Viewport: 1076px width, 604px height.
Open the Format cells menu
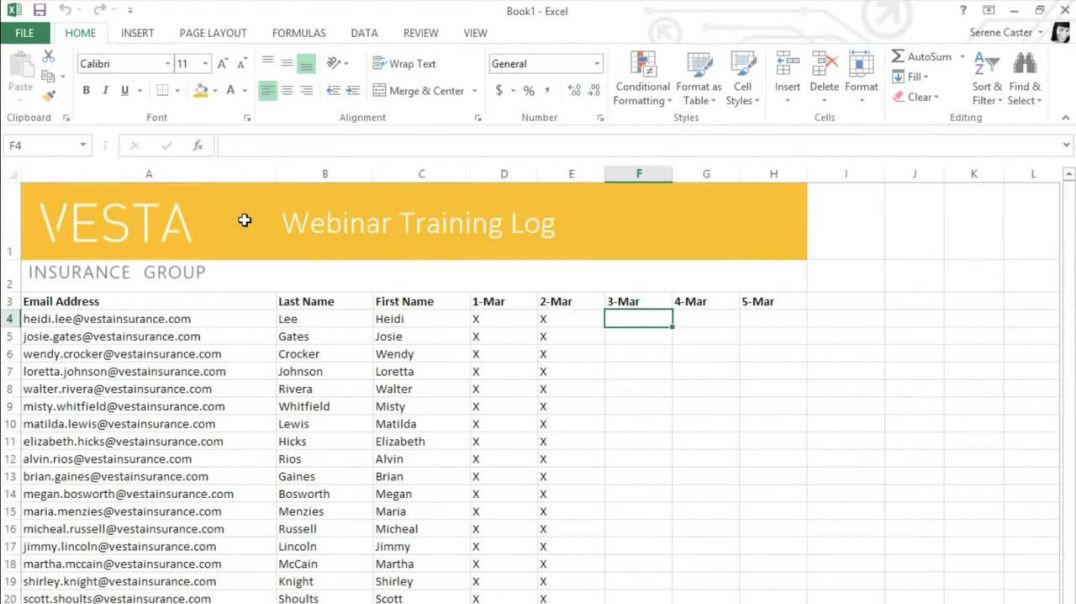(861, 79)
